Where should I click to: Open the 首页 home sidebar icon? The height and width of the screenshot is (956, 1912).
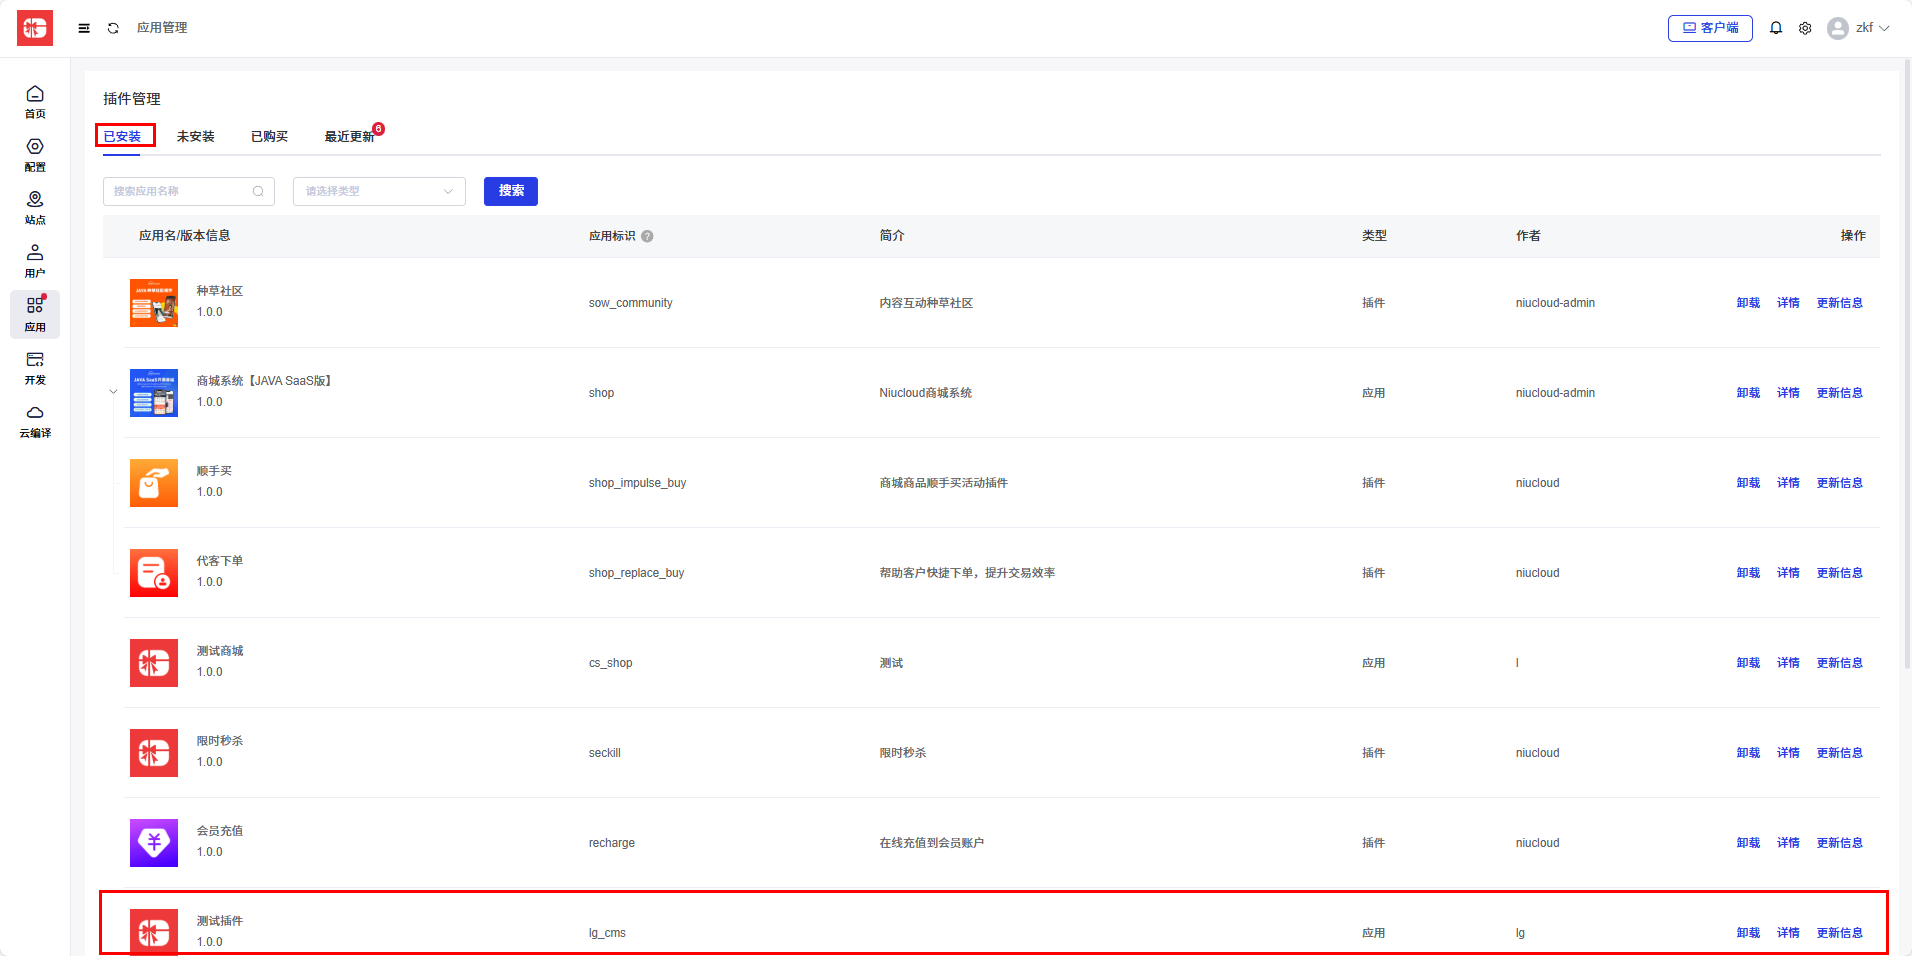tap(35, 101)
